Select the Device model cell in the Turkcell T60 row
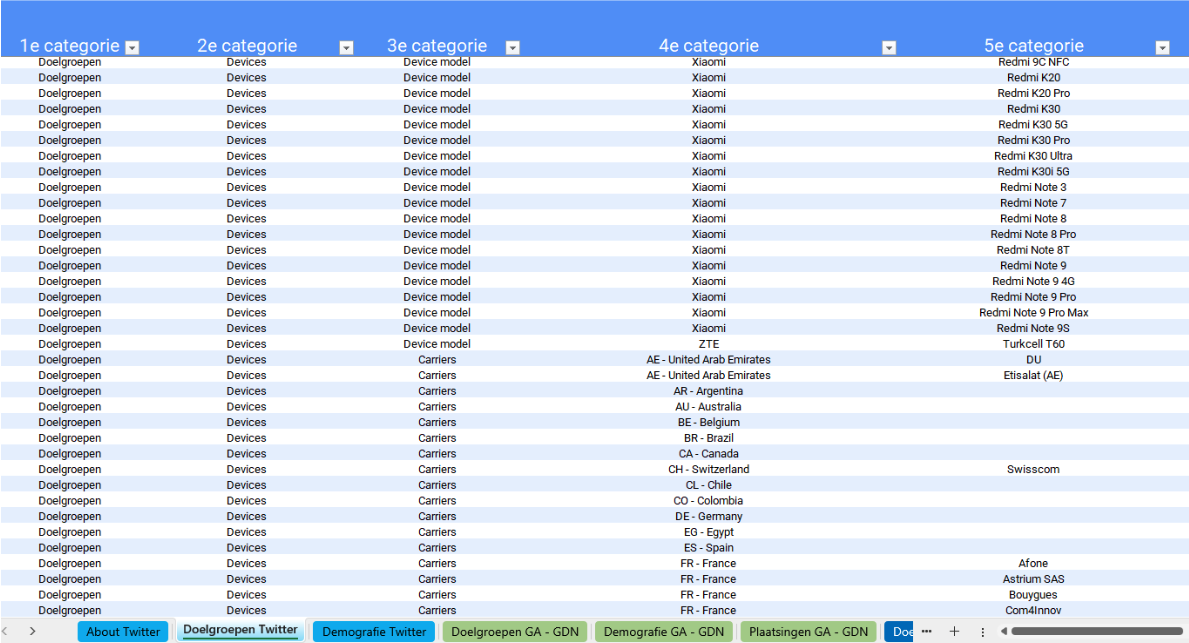Viewport: 1189px width, 643px height. [437, 343]
